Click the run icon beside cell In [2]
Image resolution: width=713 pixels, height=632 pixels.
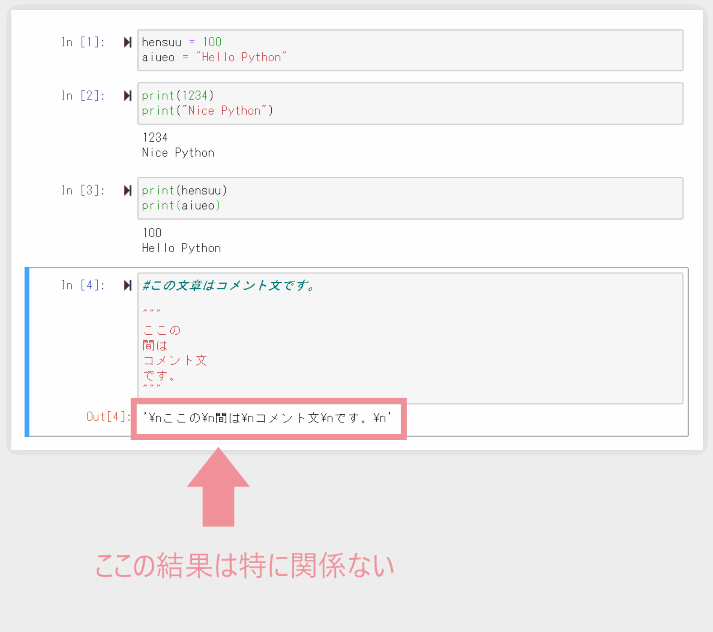(127, 95)
